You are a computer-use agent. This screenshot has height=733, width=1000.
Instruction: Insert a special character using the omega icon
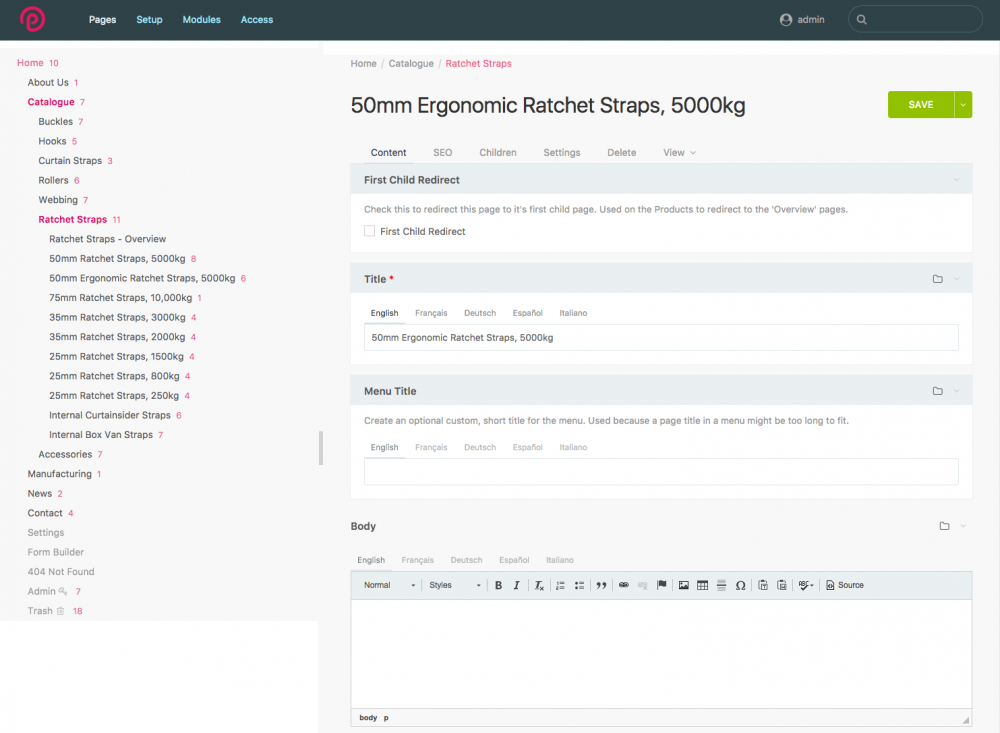click(x=740, y=585)
